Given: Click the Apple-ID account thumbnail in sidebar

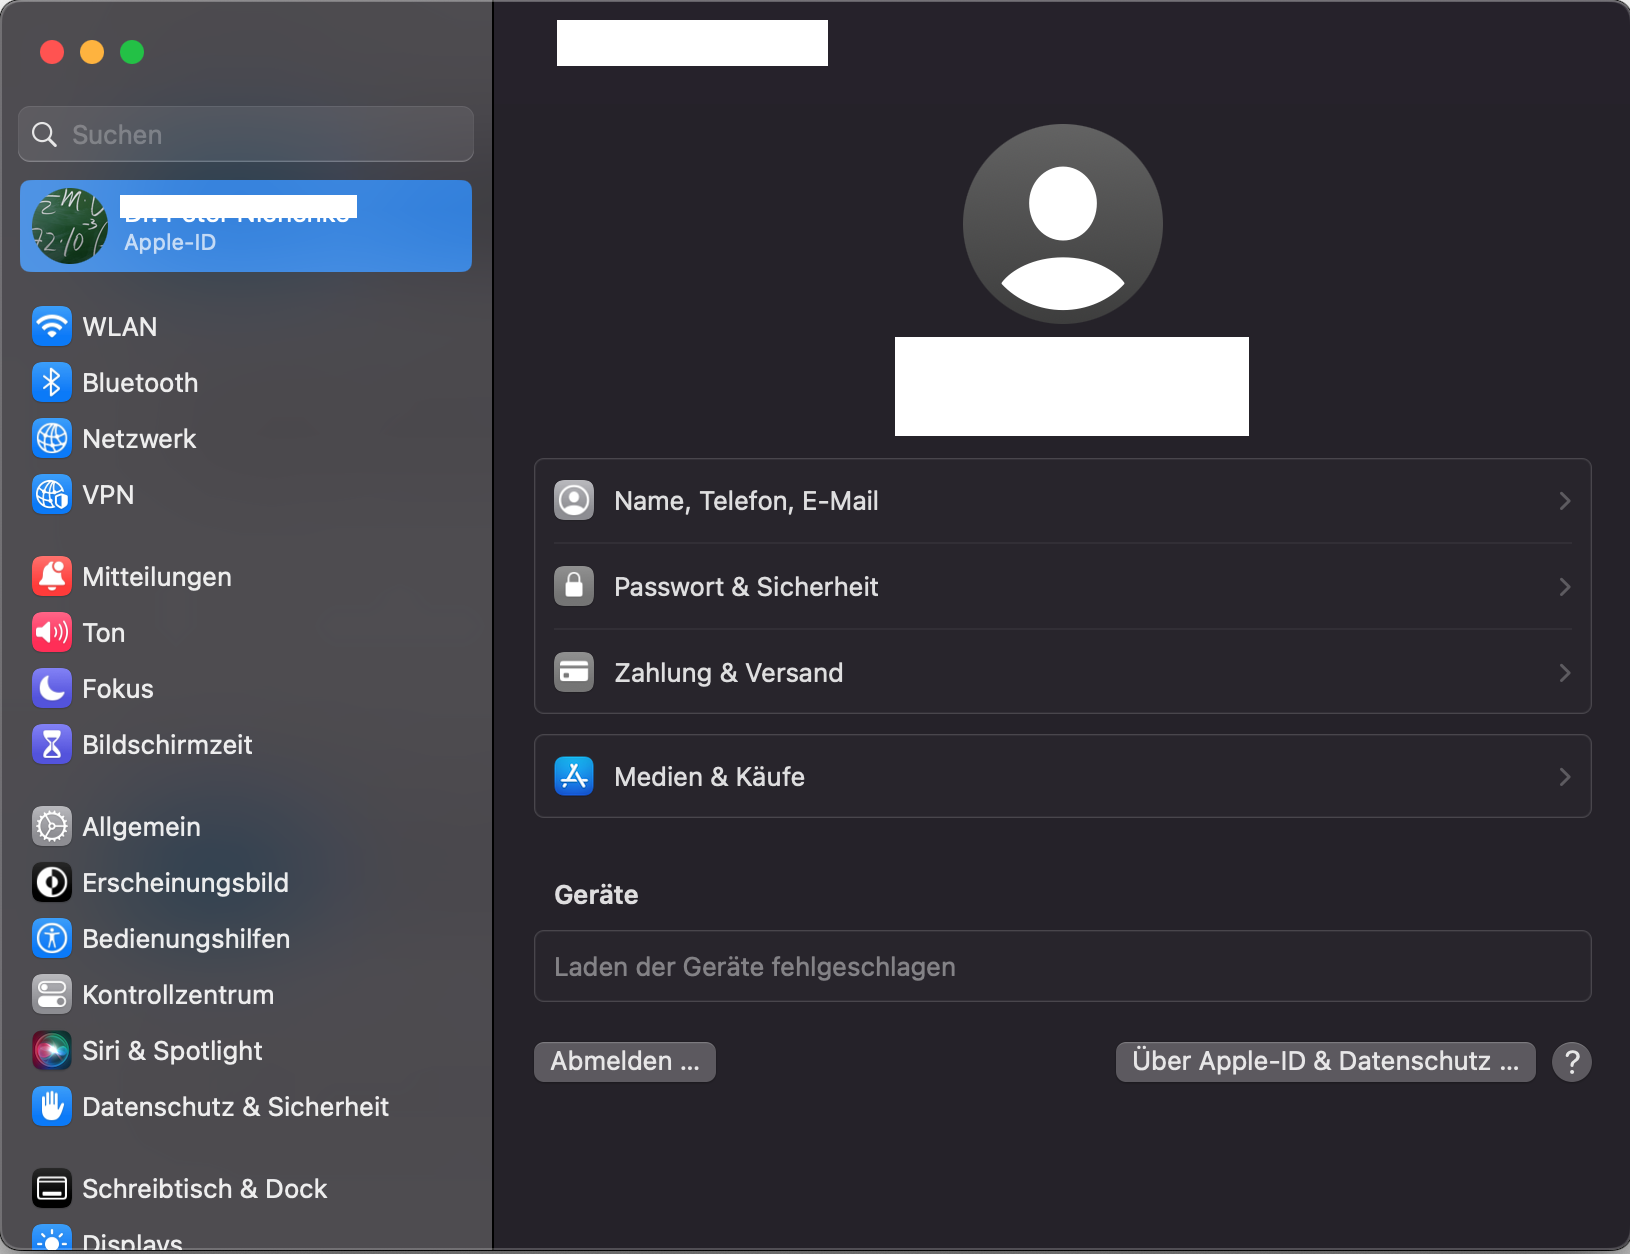Looking at the screenshot, I should [x=70, y=226].
